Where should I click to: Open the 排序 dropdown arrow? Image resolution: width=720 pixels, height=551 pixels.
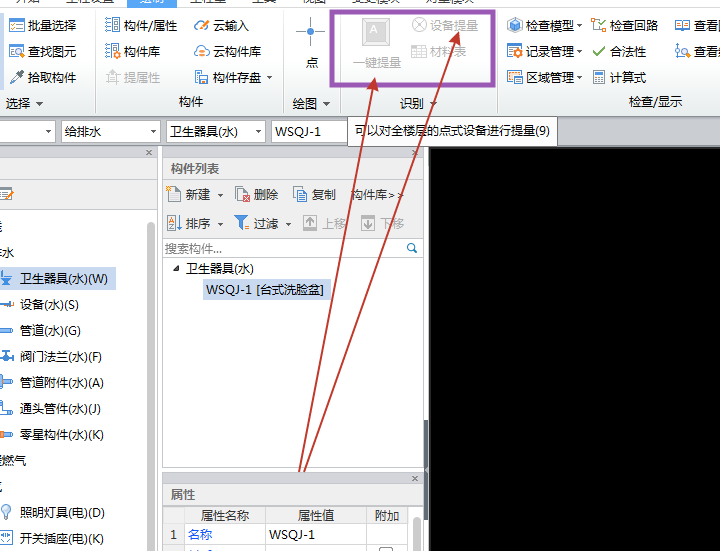click(220, 225)
